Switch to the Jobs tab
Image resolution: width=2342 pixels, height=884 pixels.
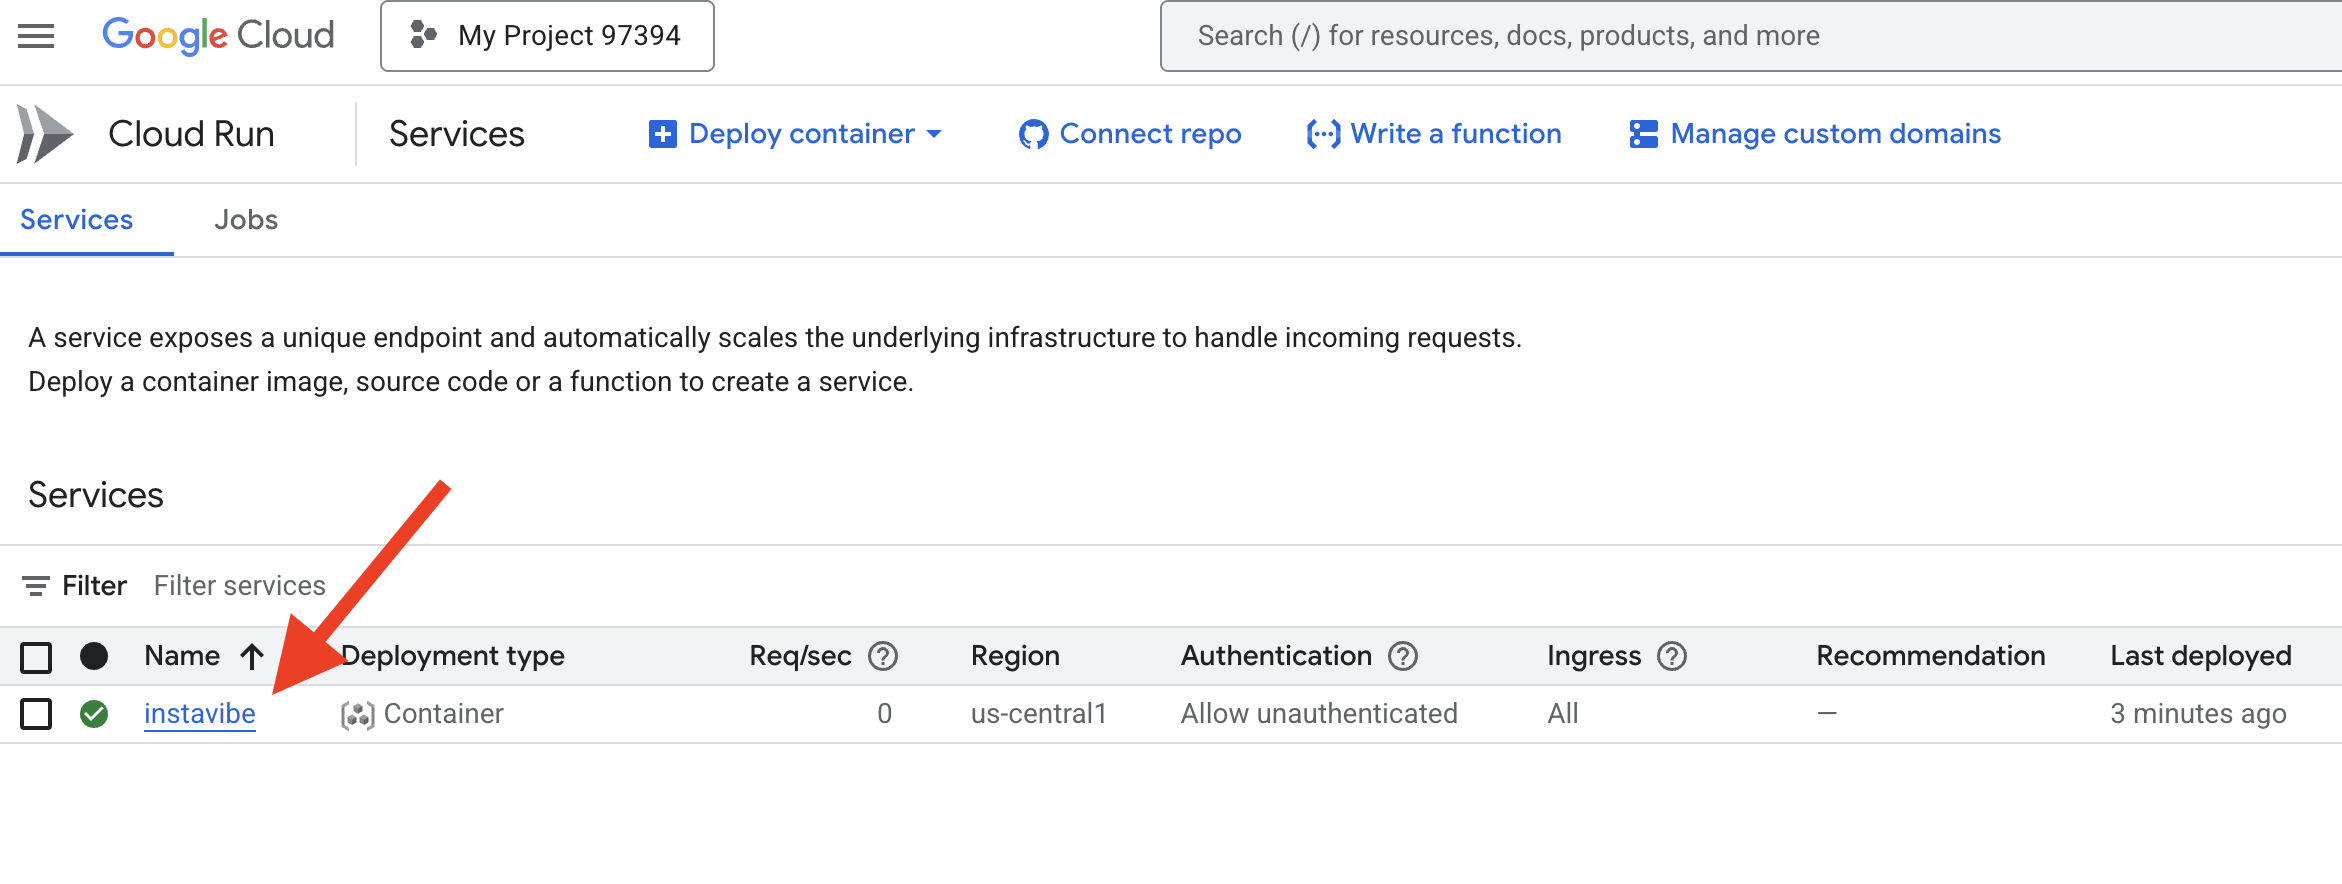coord(246,220)
